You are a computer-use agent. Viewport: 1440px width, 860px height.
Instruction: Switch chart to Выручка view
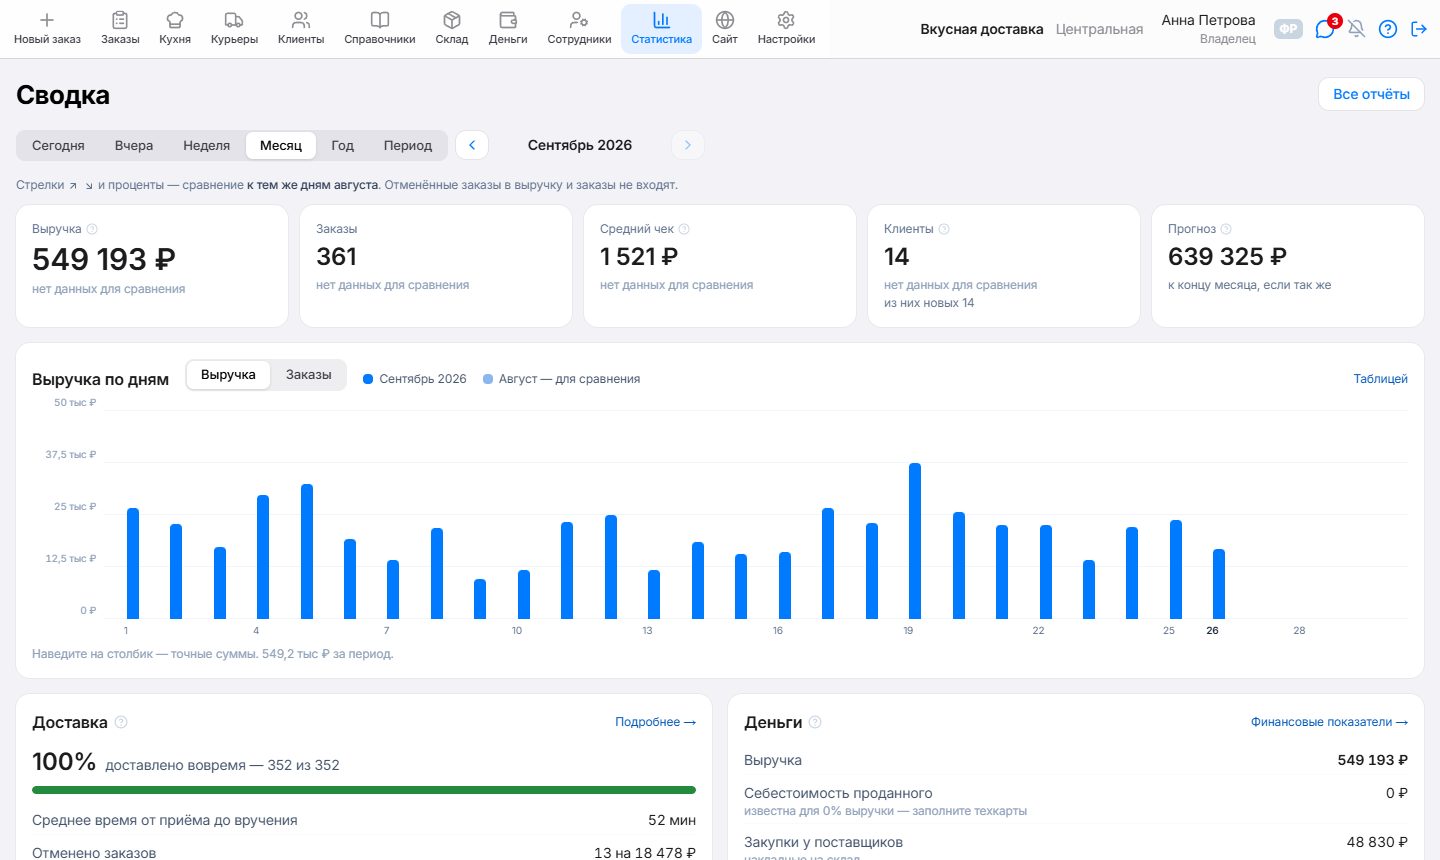(228, 375)
